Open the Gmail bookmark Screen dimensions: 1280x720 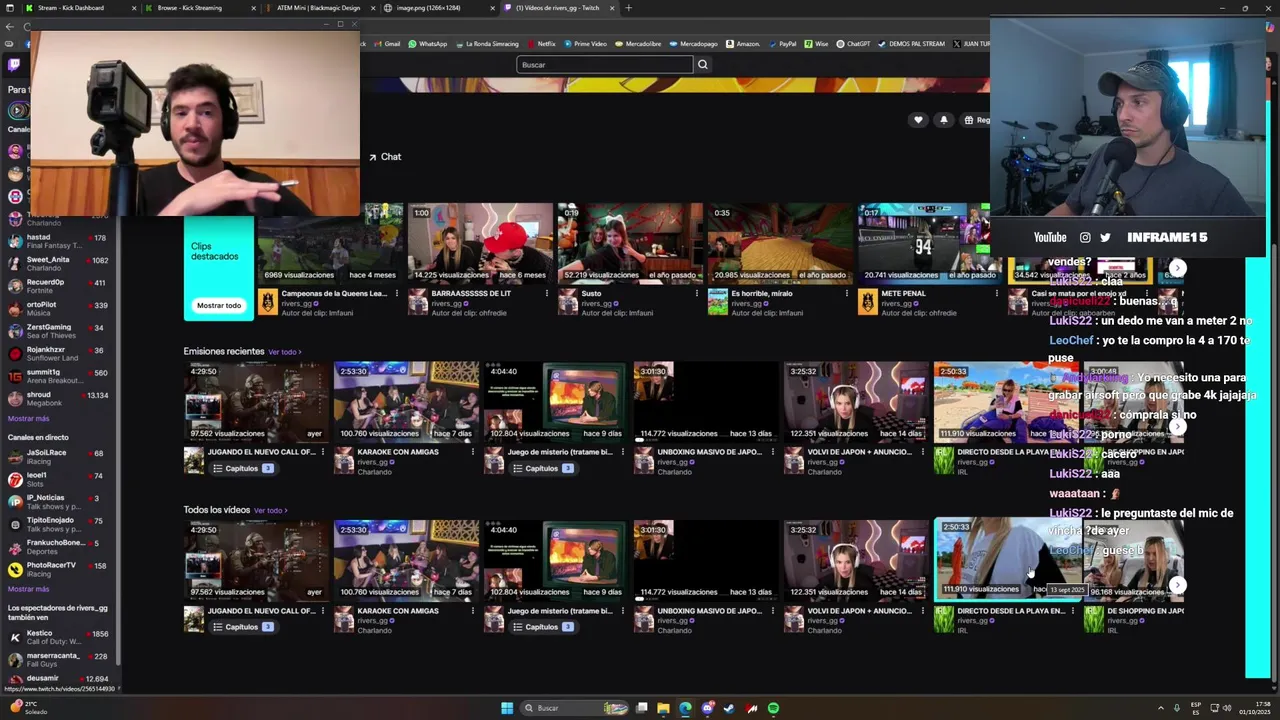pyautogui.click(x=387, y=44)
